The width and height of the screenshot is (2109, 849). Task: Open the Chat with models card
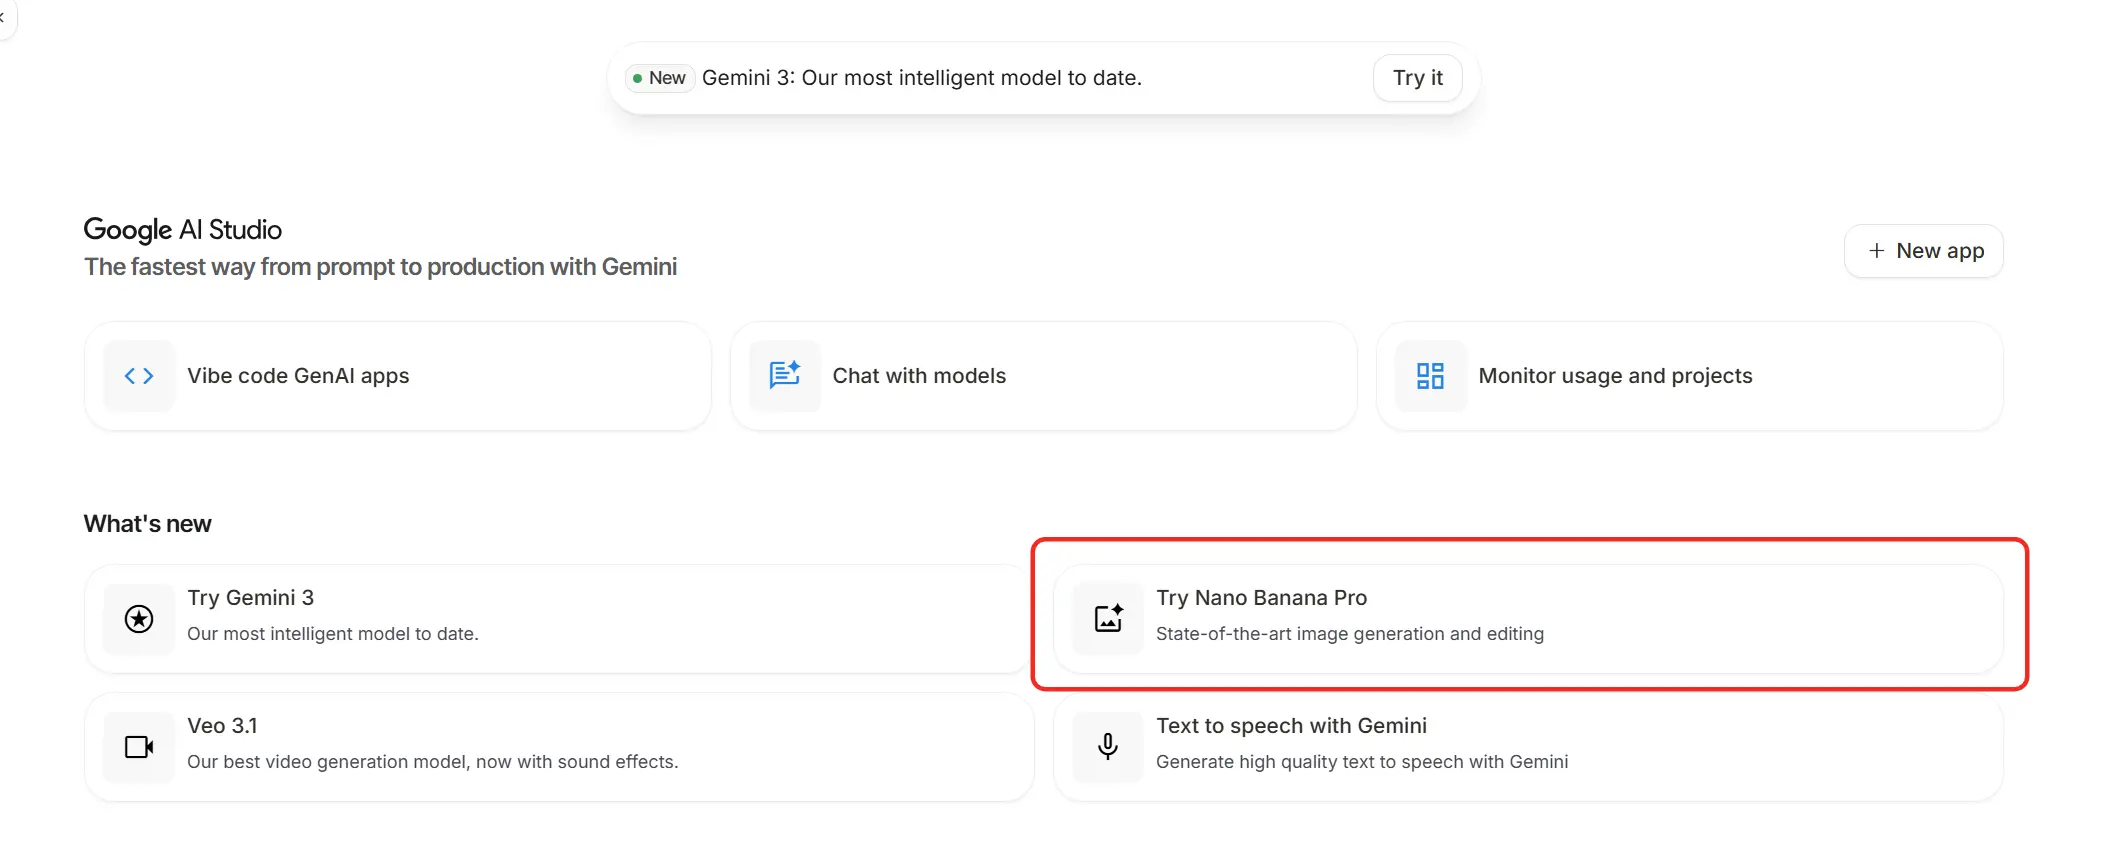1043,376
